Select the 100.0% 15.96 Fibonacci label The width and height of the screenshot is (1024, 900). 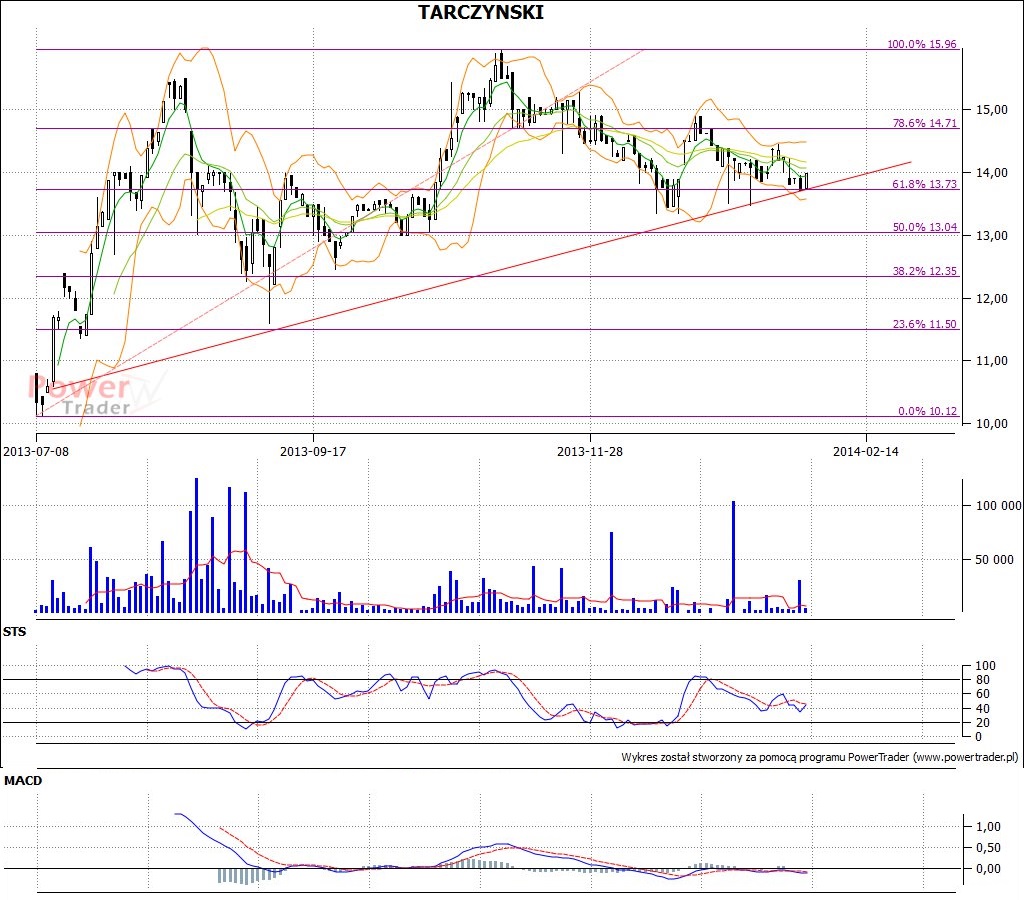pos(921,44)
